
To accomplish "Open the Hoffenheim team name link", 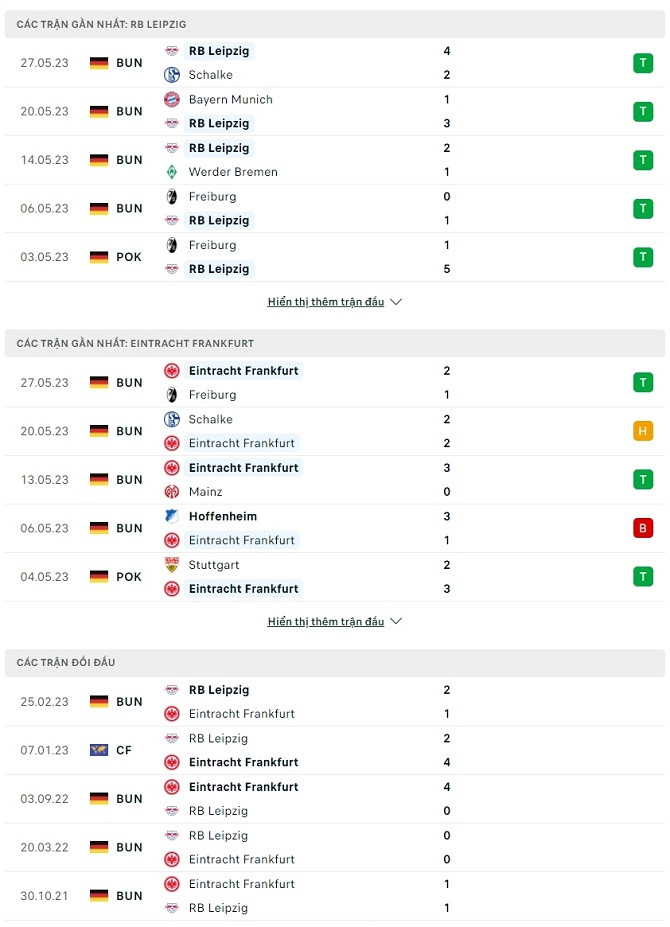I will tap(222, 516).
